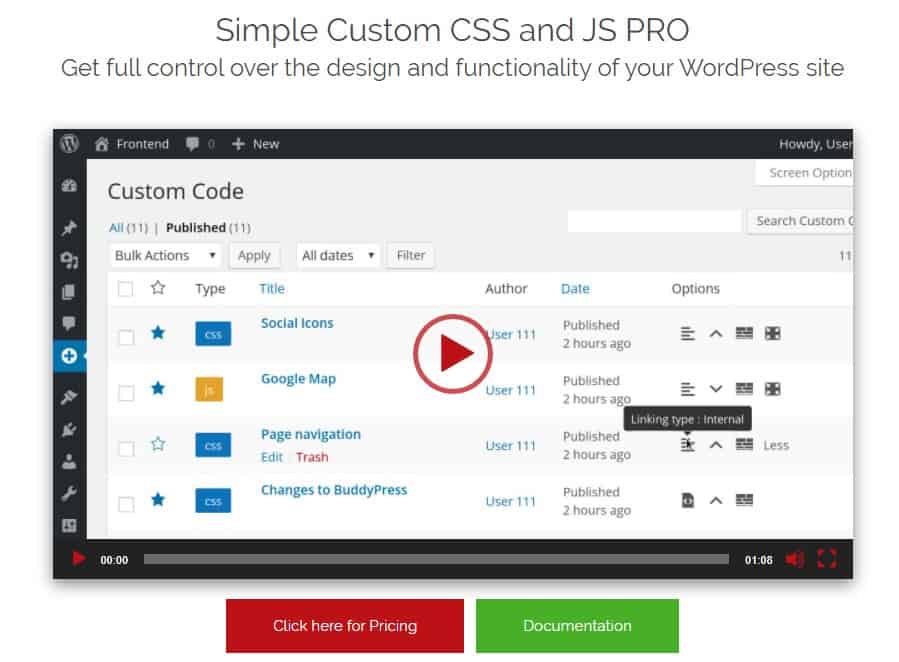
Task: Start the video with the large center play button
Action: point(453,353)
